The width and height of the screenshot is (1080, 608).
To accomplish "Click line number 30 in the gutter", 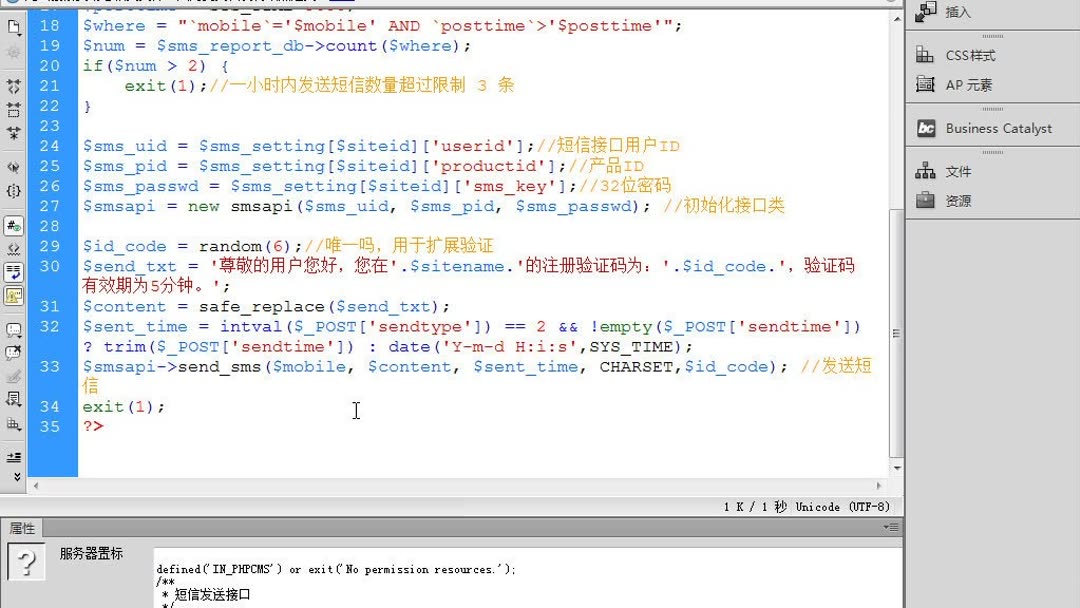I will [51, 266].
